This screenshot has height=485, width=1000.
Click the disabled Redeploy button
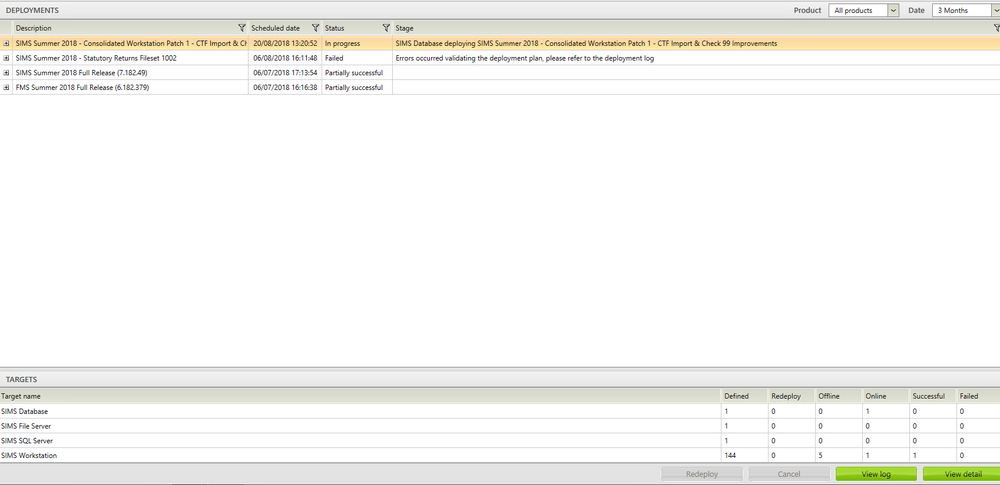coord(702,474)
